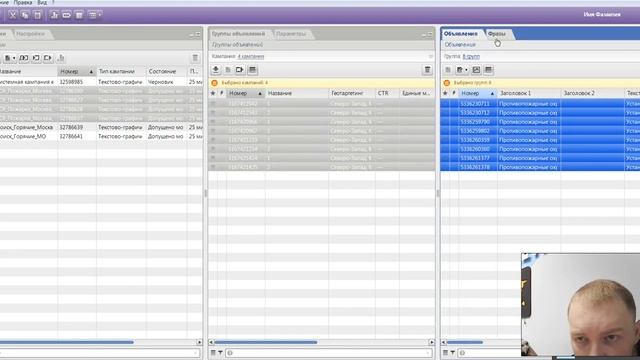Switch to the Параметры tab
Screen dimensions: 640x360
point(291,34)
